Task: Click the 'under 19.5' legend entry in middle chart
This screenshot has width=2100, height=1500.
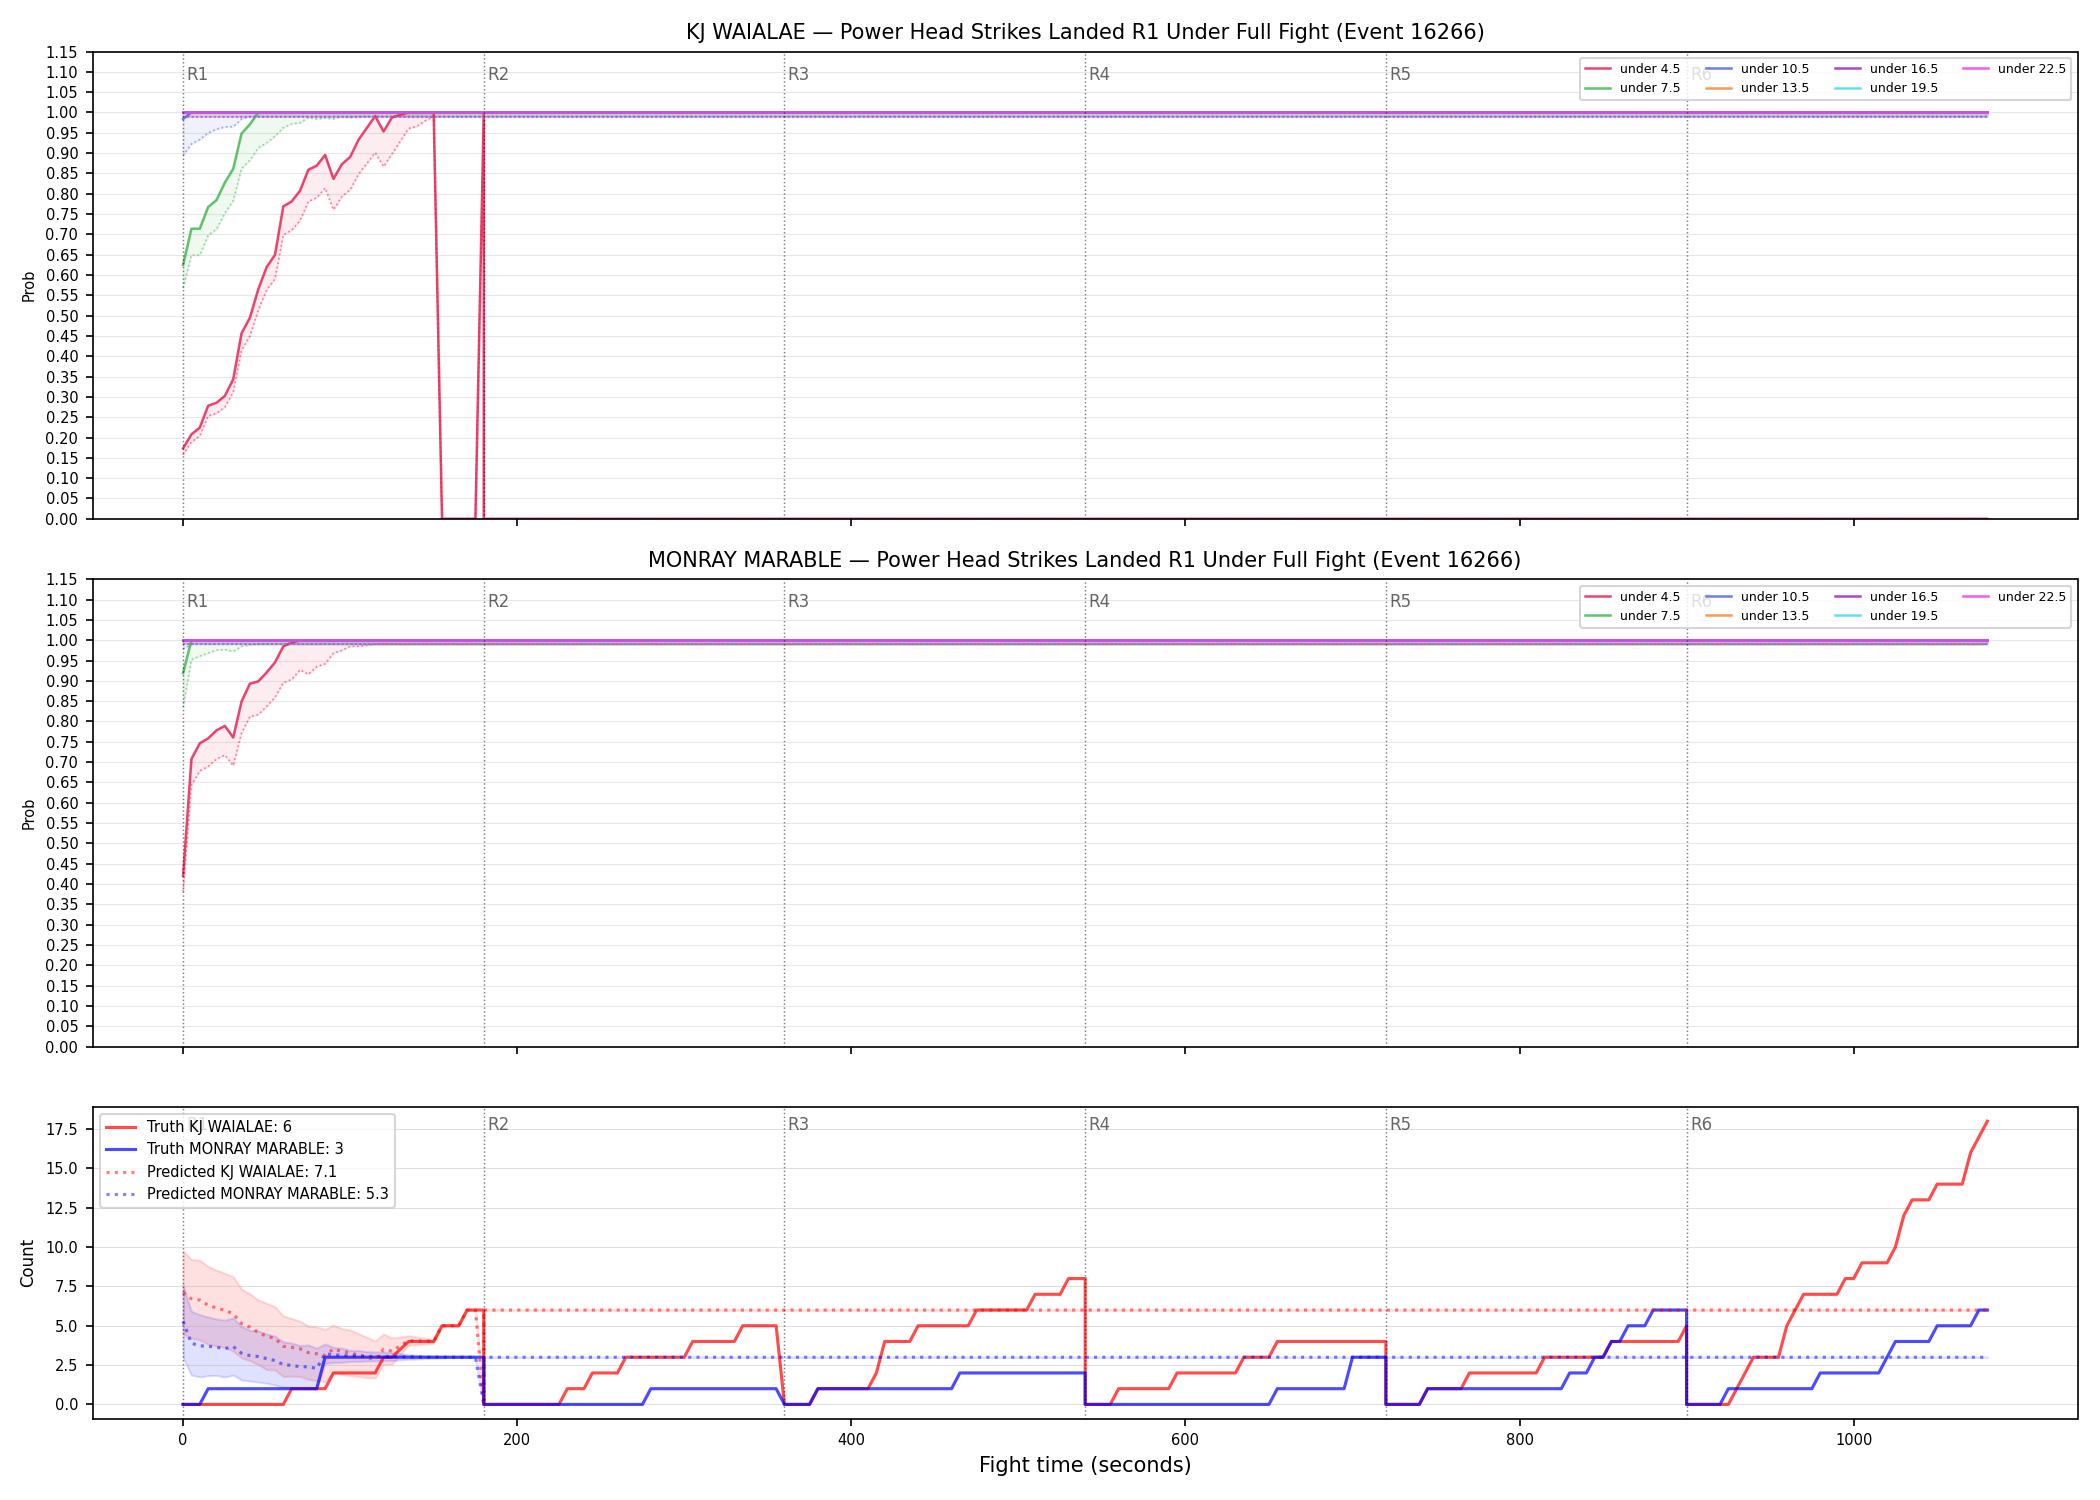Action: [x=1886, y=616]
